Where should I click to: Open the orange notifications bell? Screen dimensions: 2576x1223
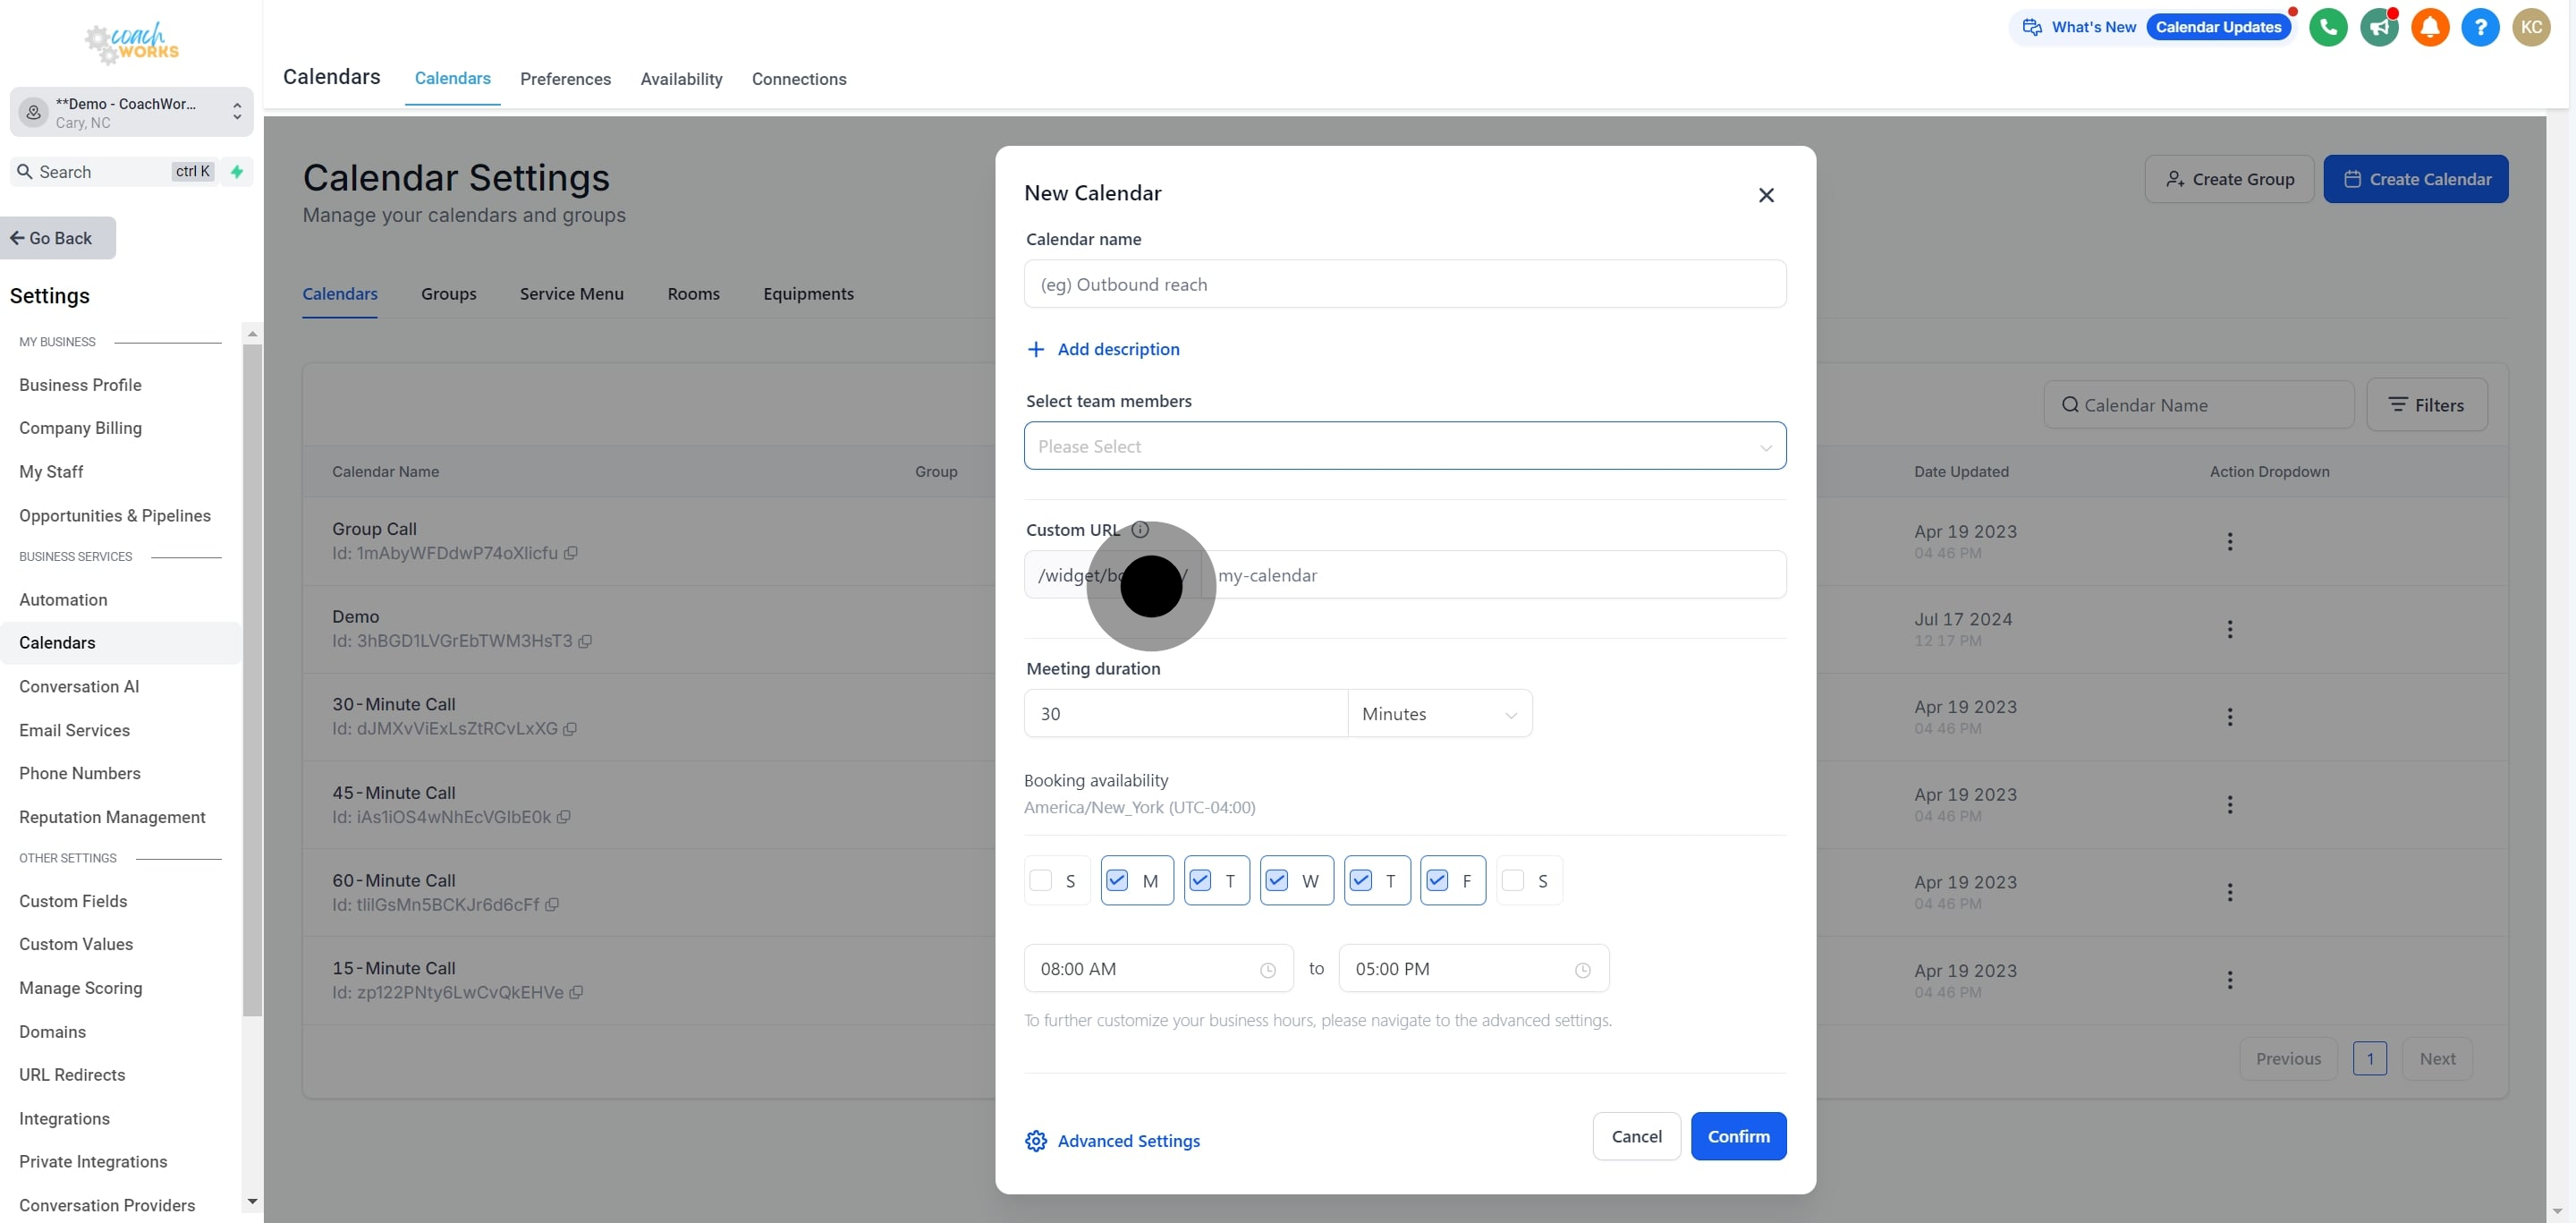tap(2429, 27)
